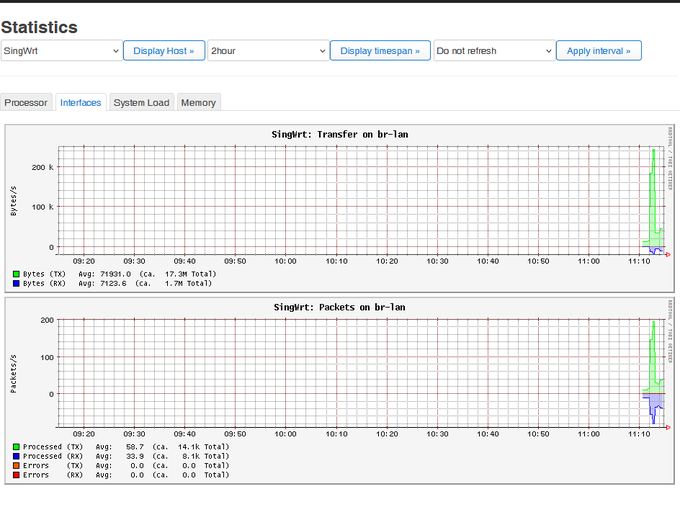Switch to the Processor tab
Image resolution: width=680 pixels, height=507 pixels.
(26, 103)
